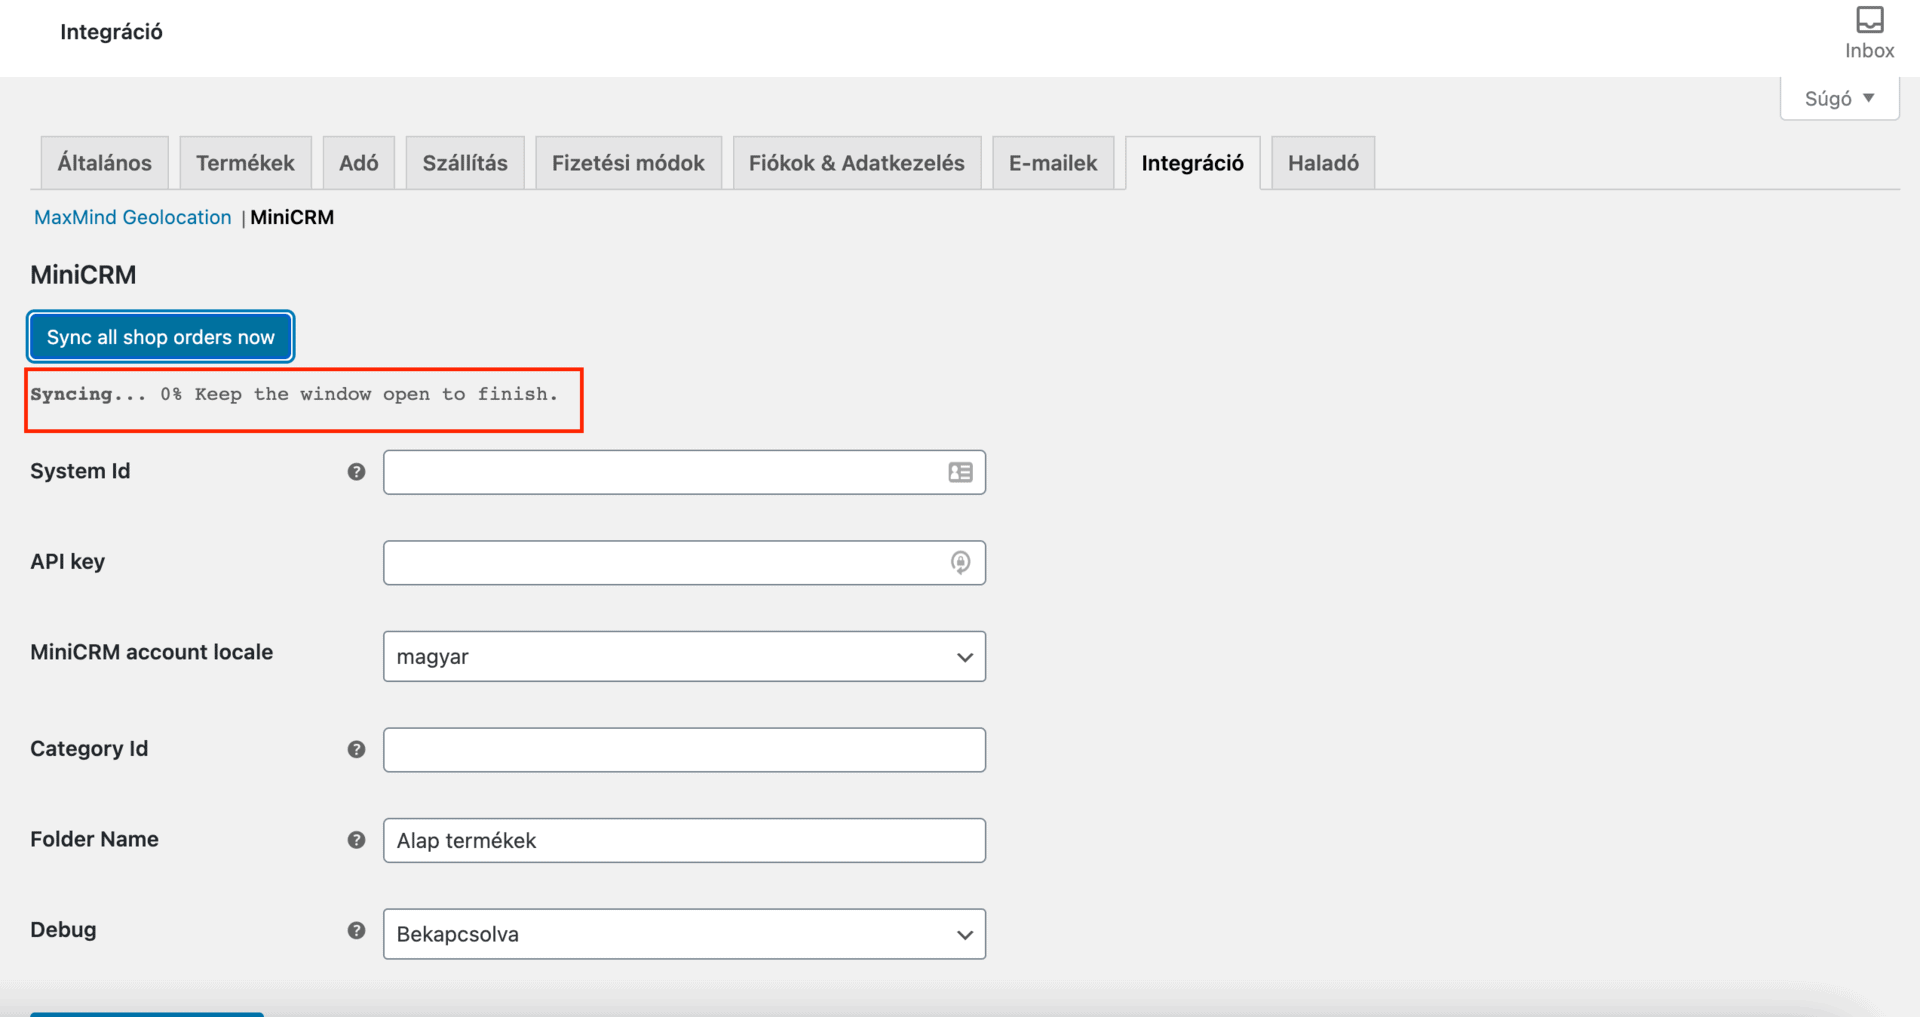Click the Folder Name help icon
The image size is (1920, 1017).
(356, 840)
